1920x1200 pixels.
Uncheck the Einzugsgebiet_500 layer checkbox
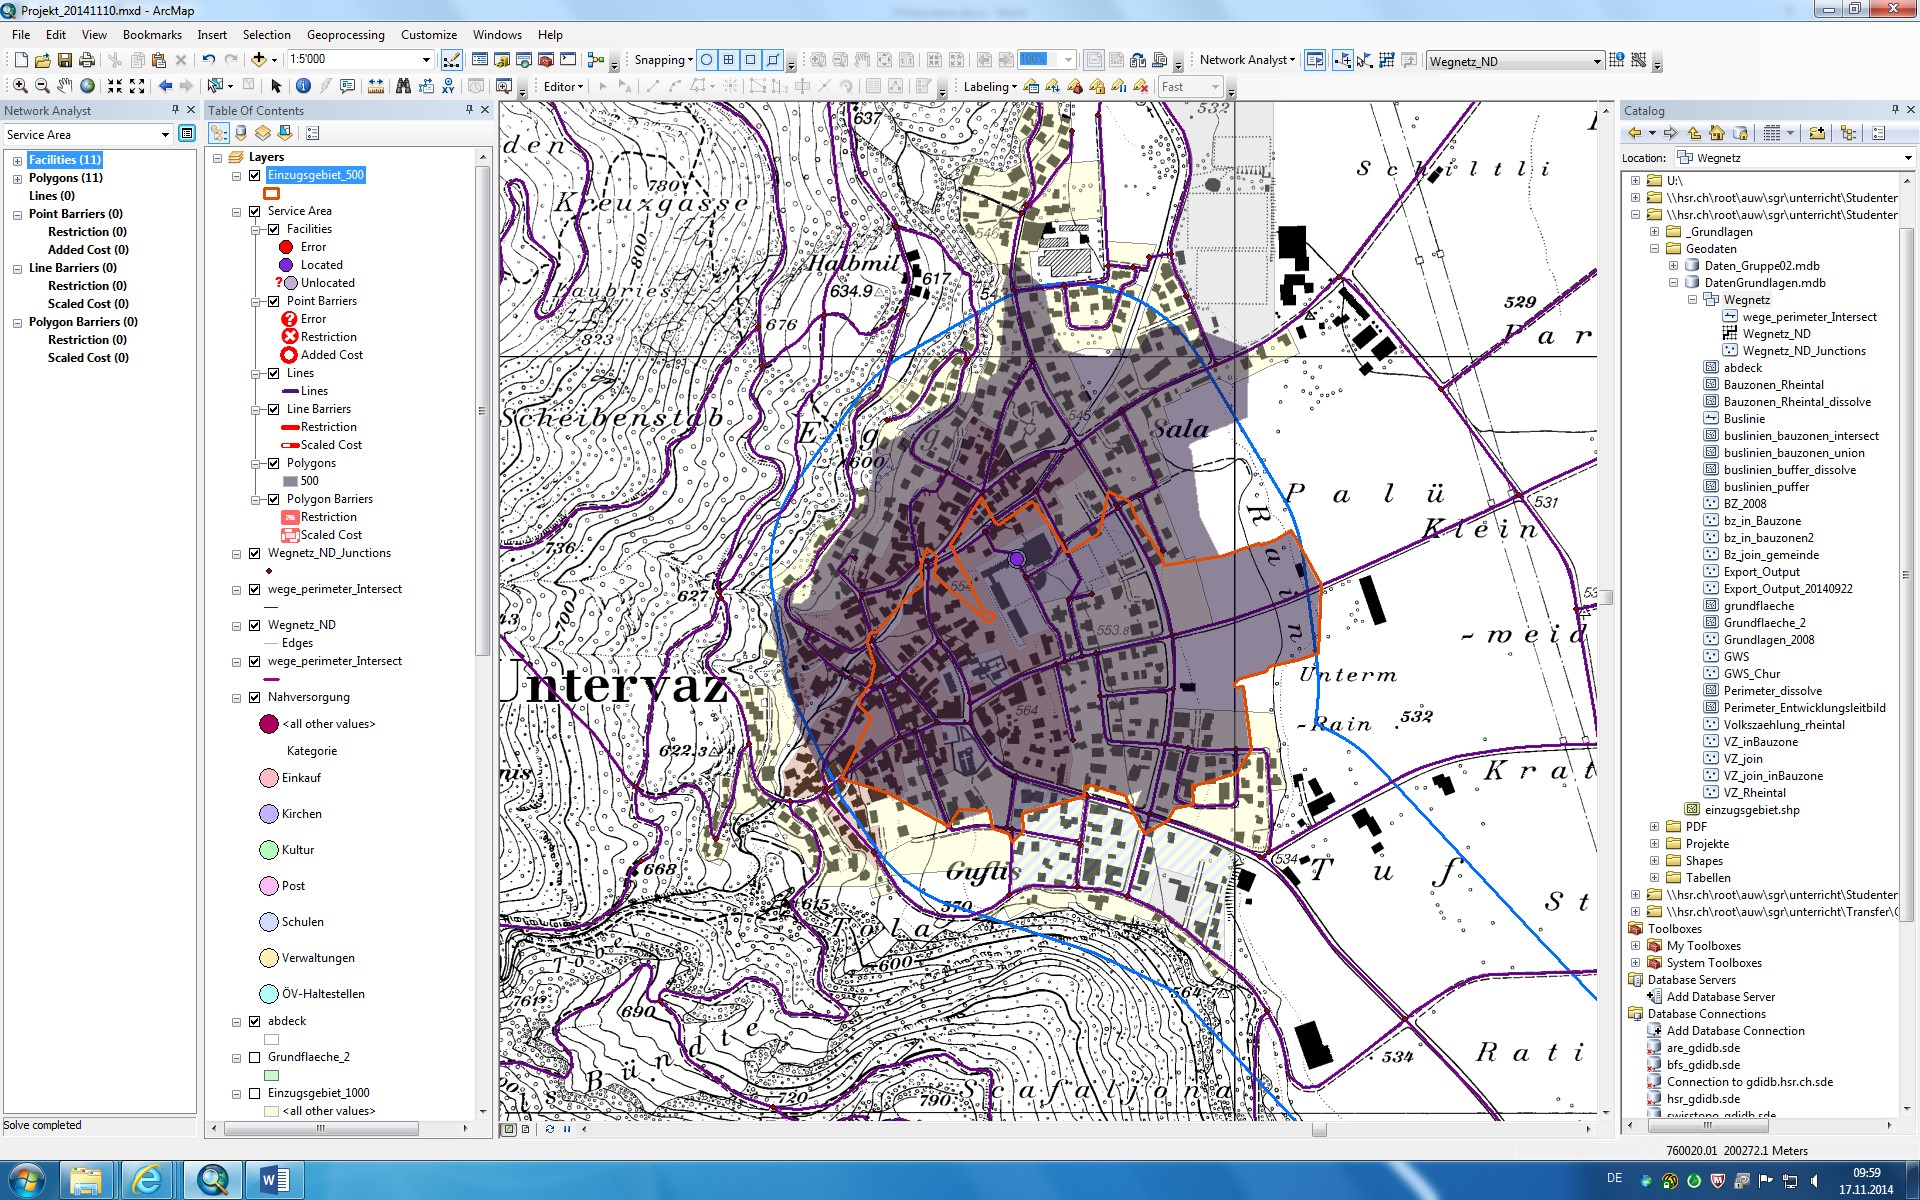[255, 175]
